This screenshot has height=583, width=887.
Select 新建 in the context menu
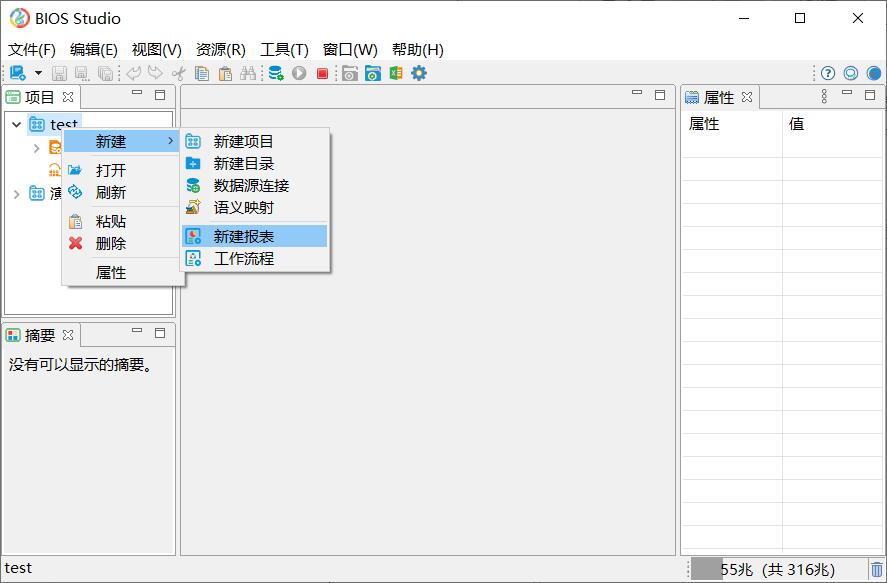(x=122, y=141)
